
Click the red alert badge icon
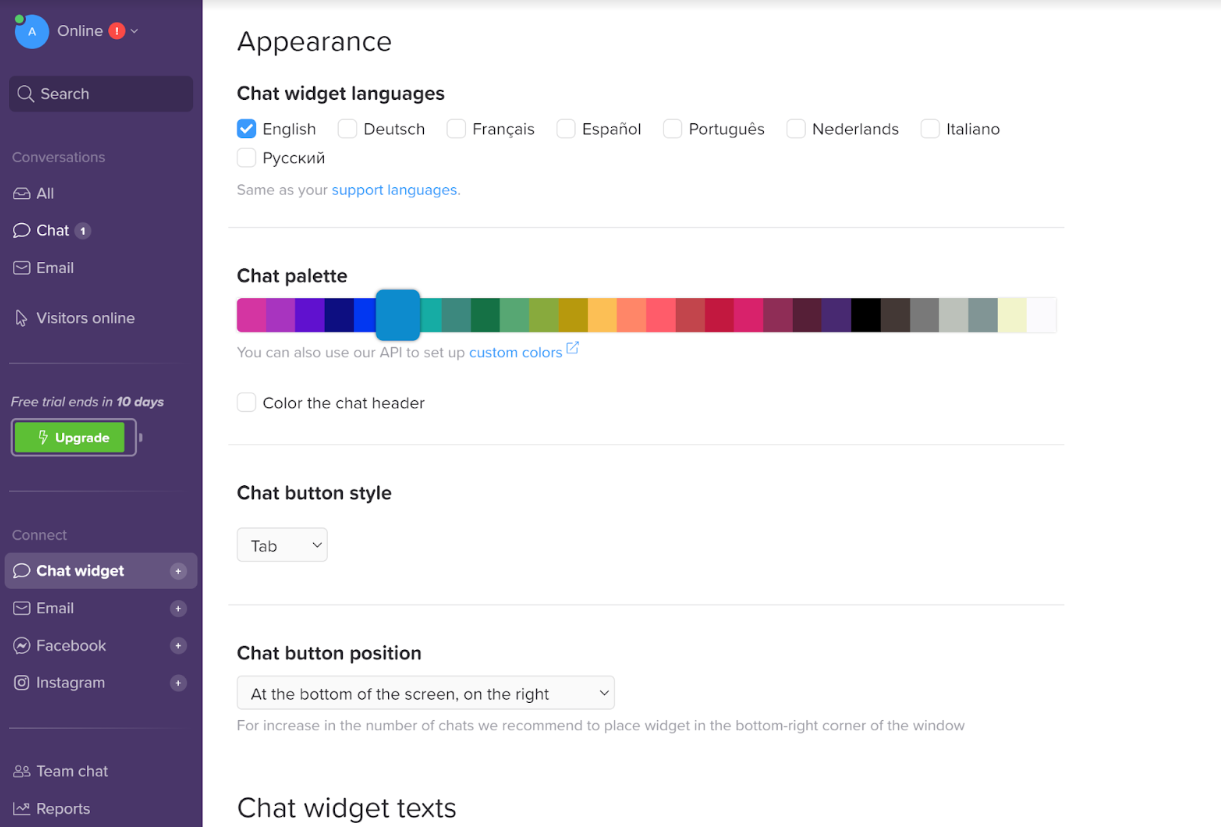coord(117,31)
